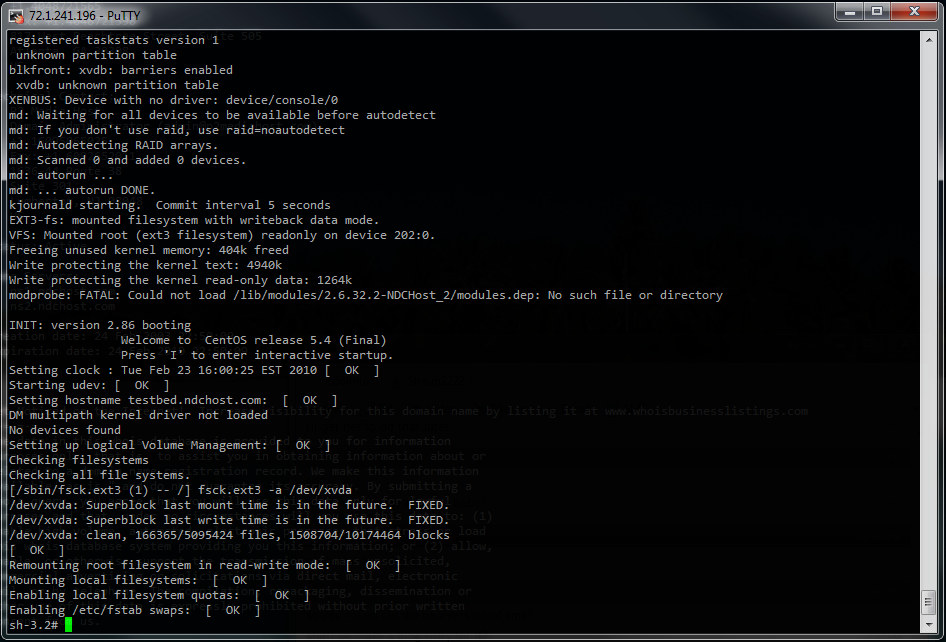
Task: Click the green cursor after sh-3.2# prompt
Action: click(x=69, y=625)
